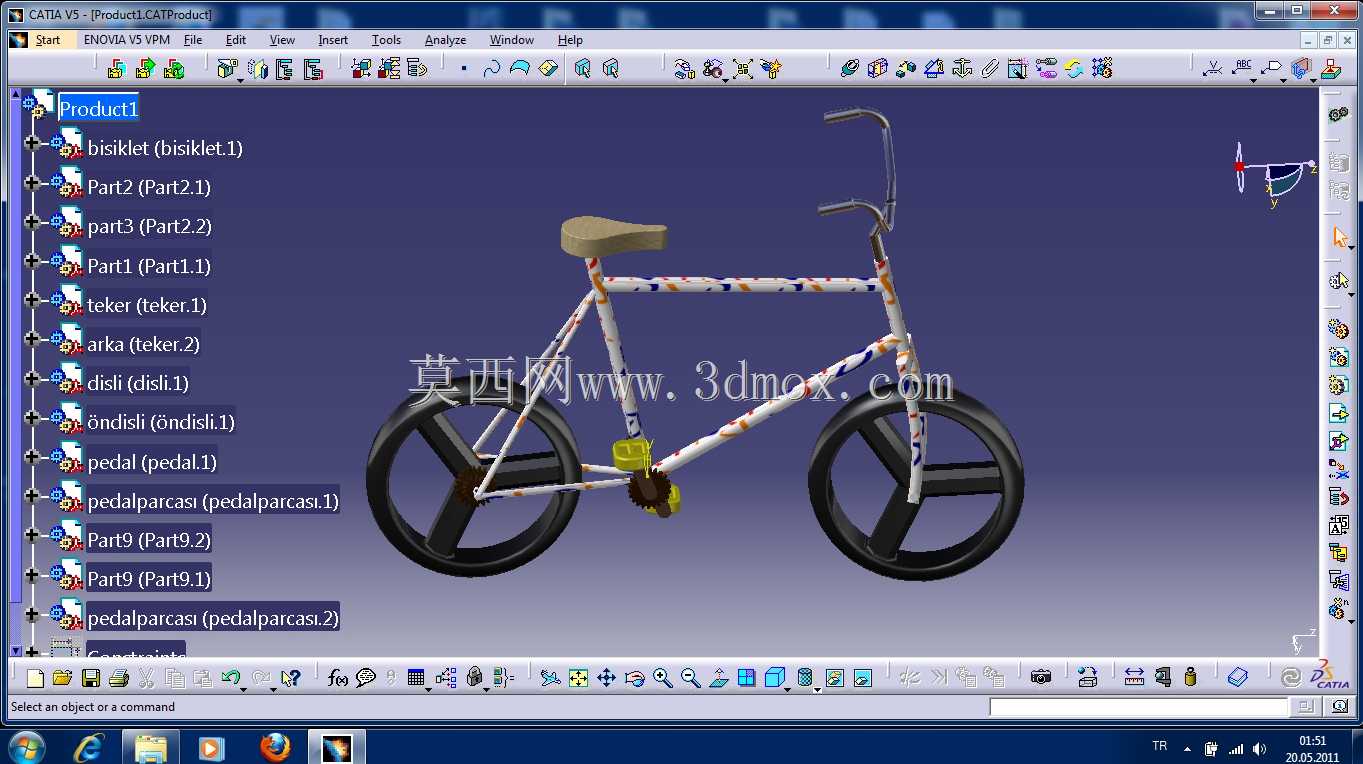
Task: Select Product1 root in the tree
Action: [x=98, y=108]
